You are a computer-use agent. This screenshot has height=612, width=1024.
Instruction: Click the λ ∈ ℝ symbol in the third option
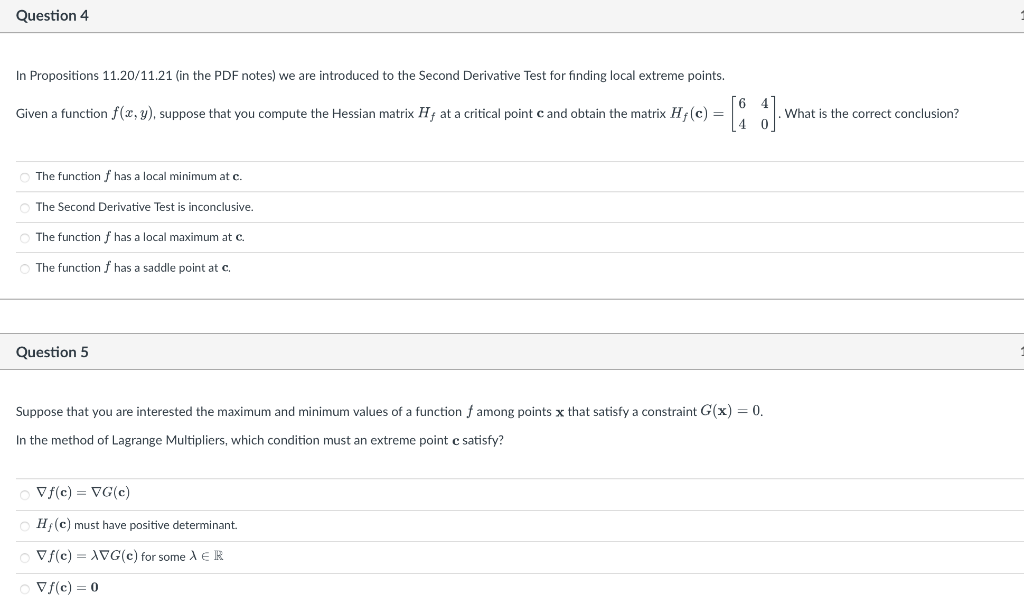pos(208,556)
